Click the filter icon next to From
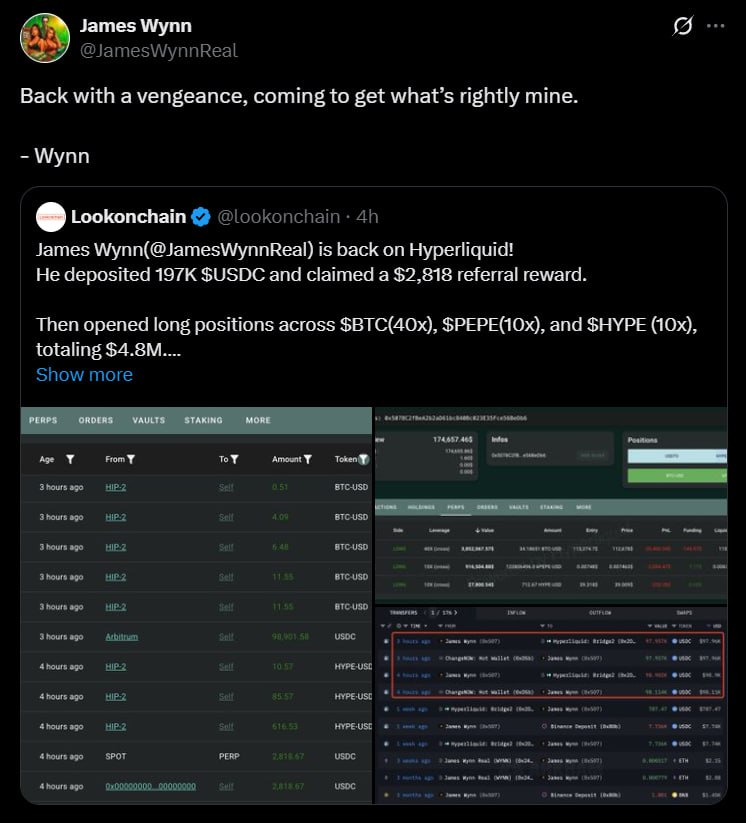The height and width of the screenshot is (823, 746). [131, 459]
